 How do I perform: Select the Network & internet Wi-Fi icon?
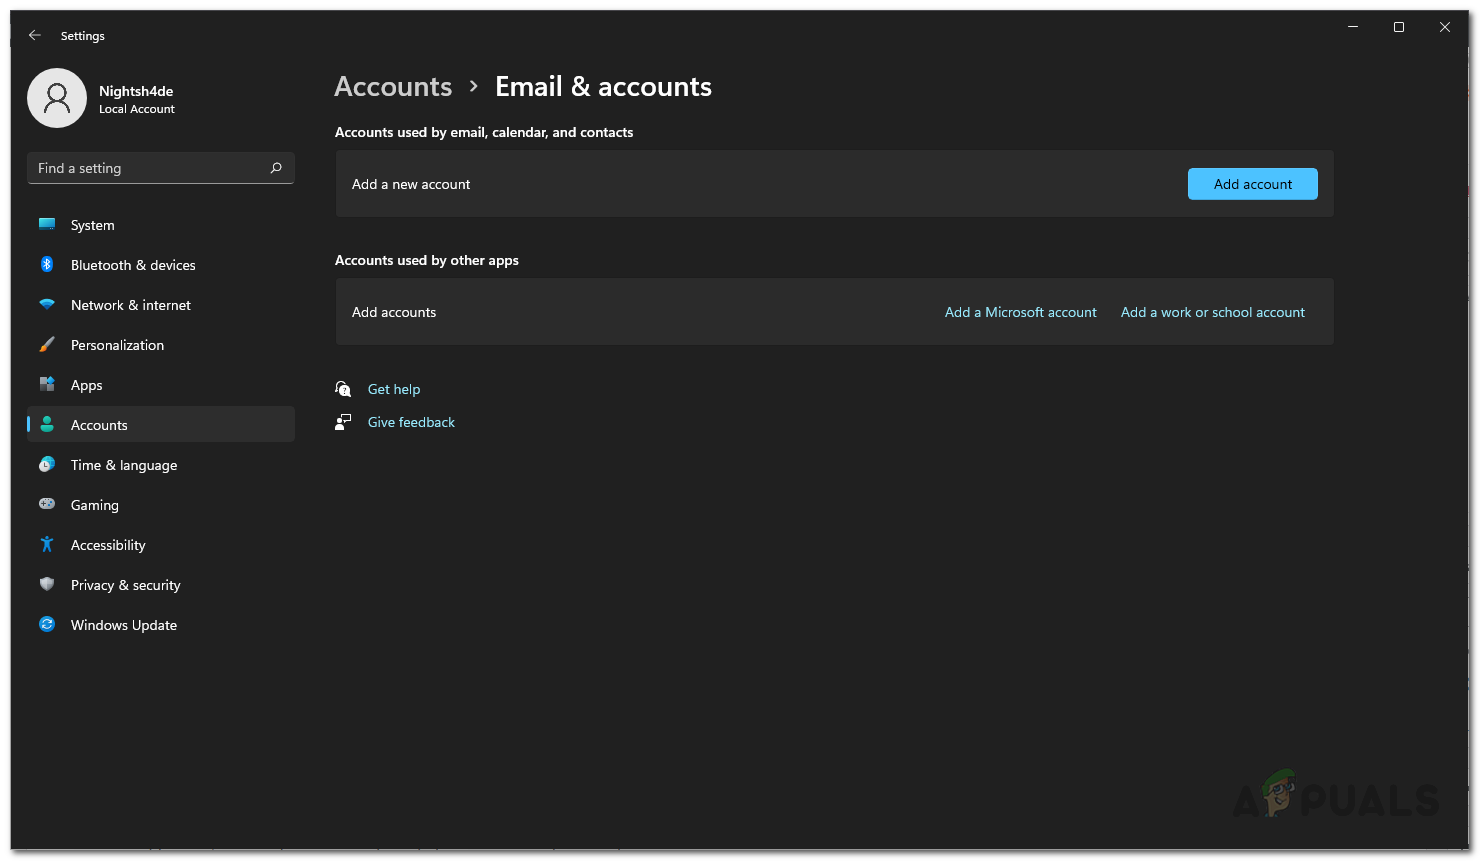[x=47, y=305]
